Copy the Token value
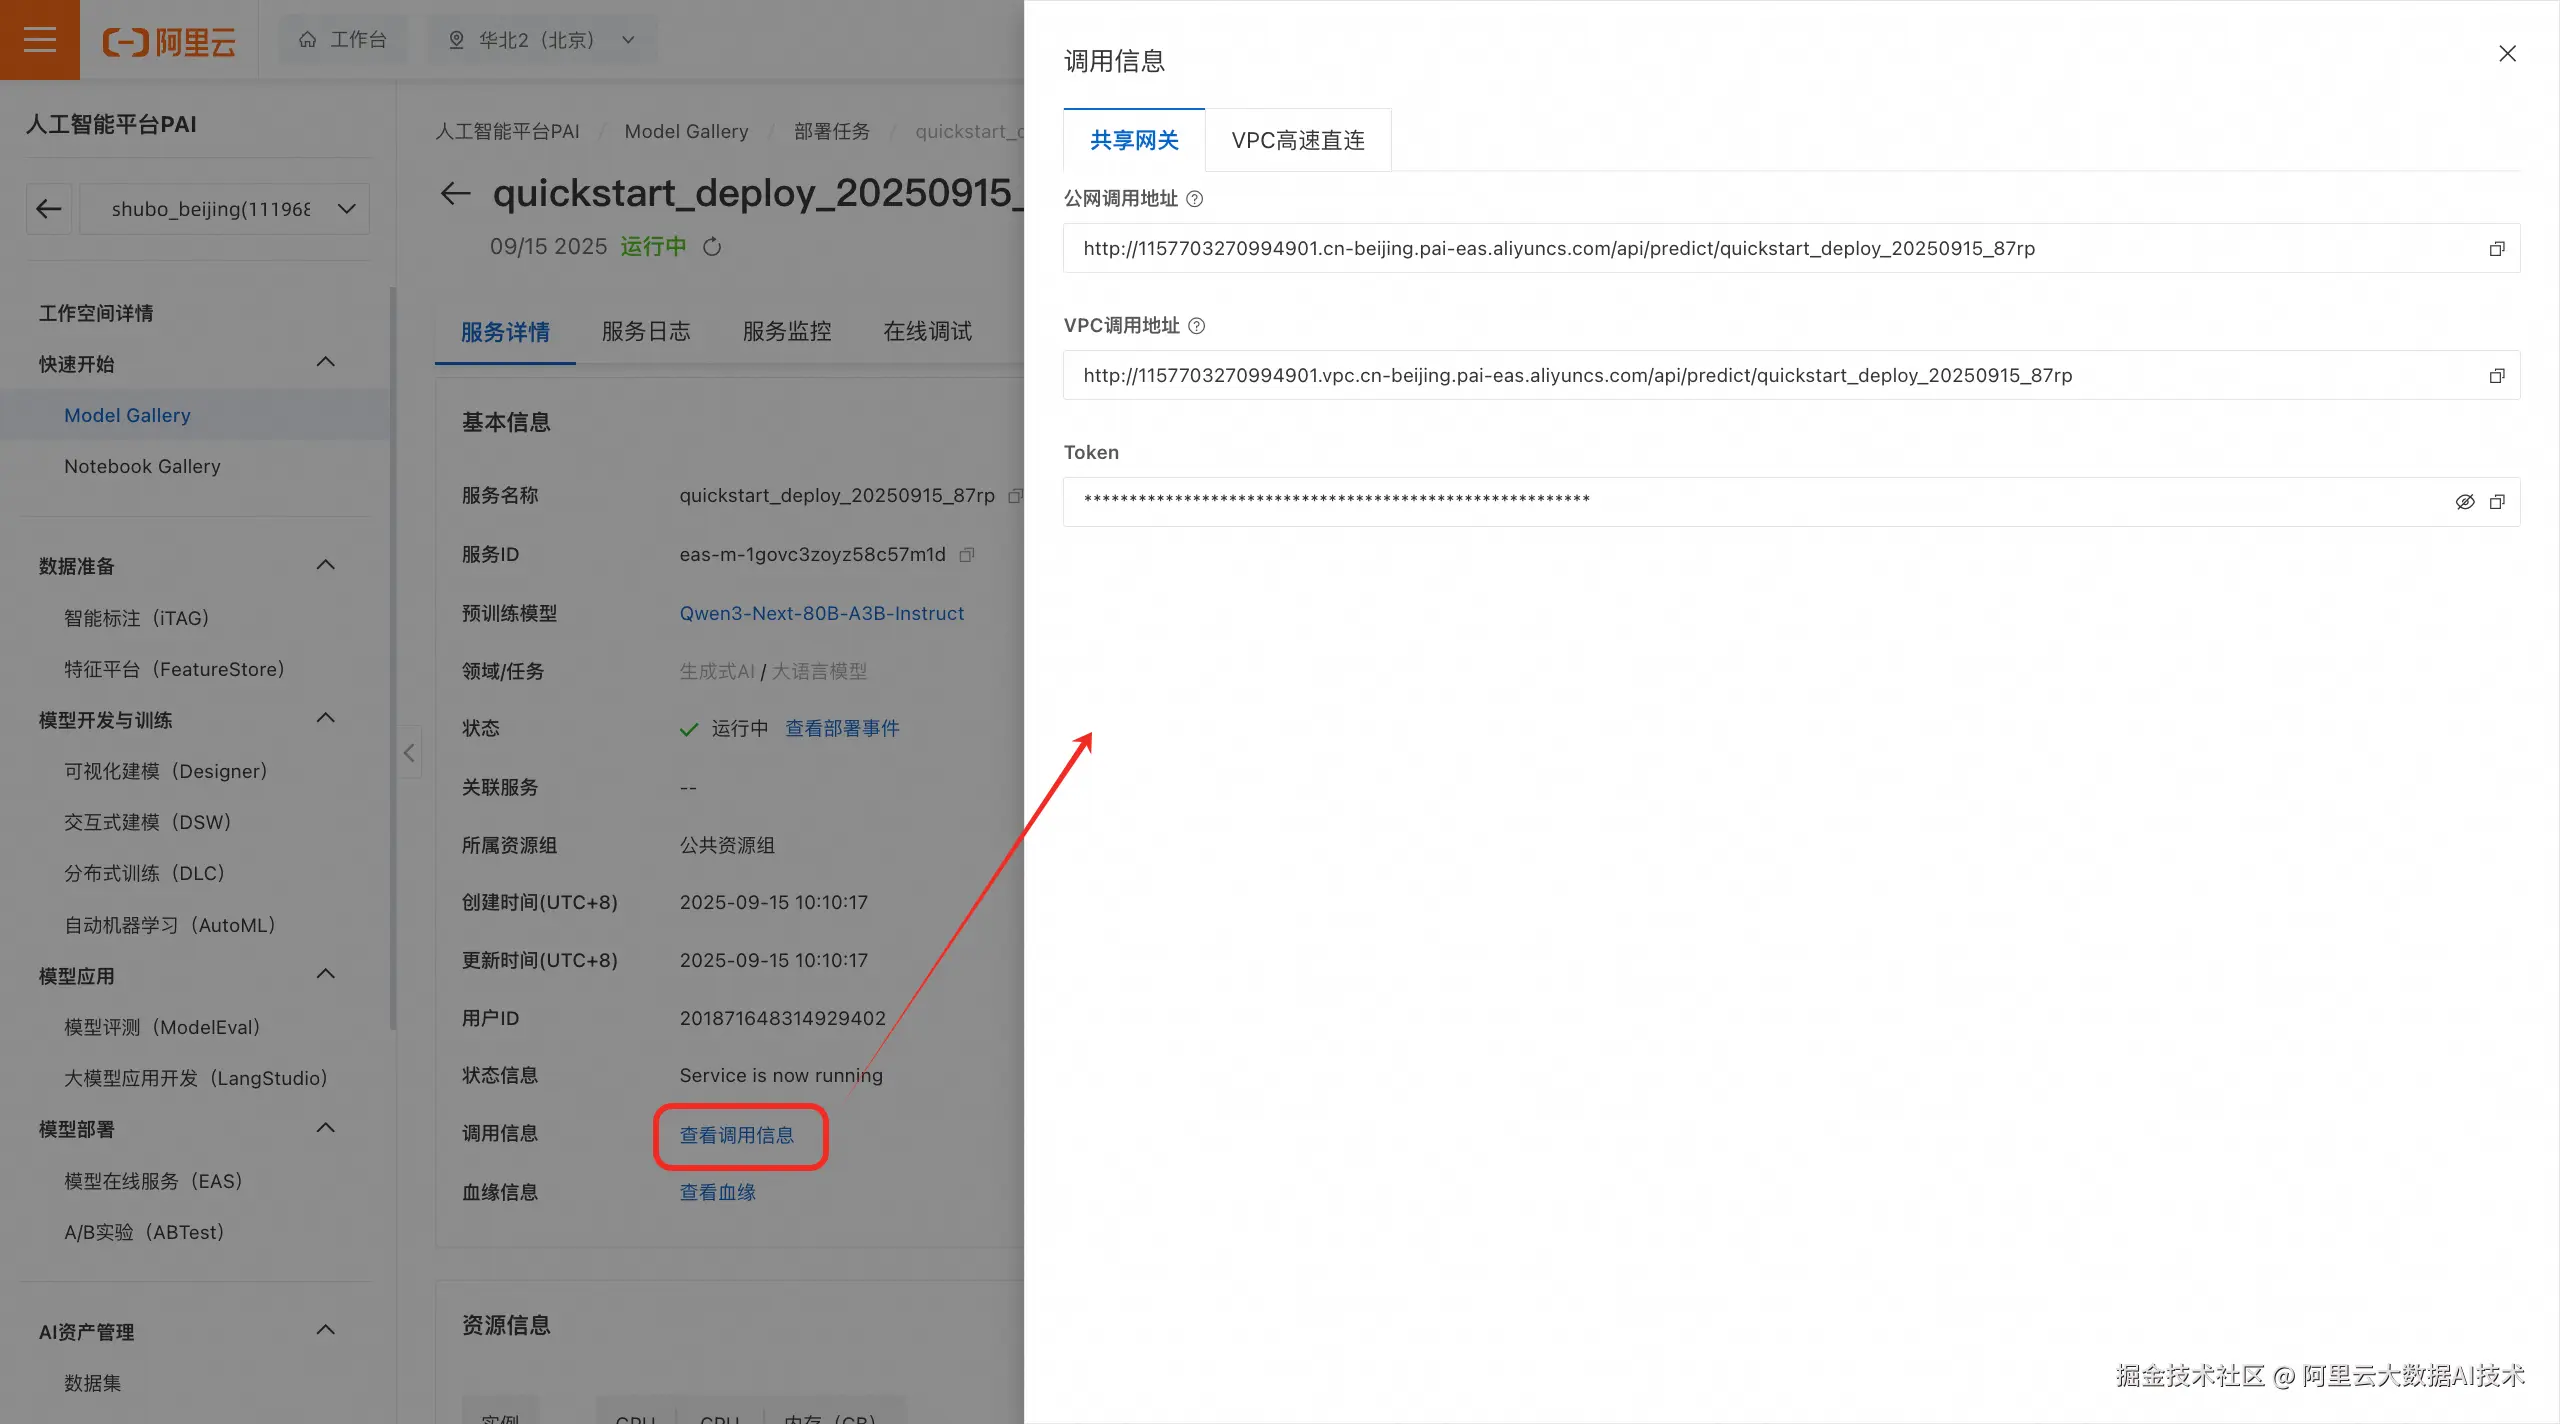The height and width of the screenshot is (1424, 2560). pos(2497,502)
